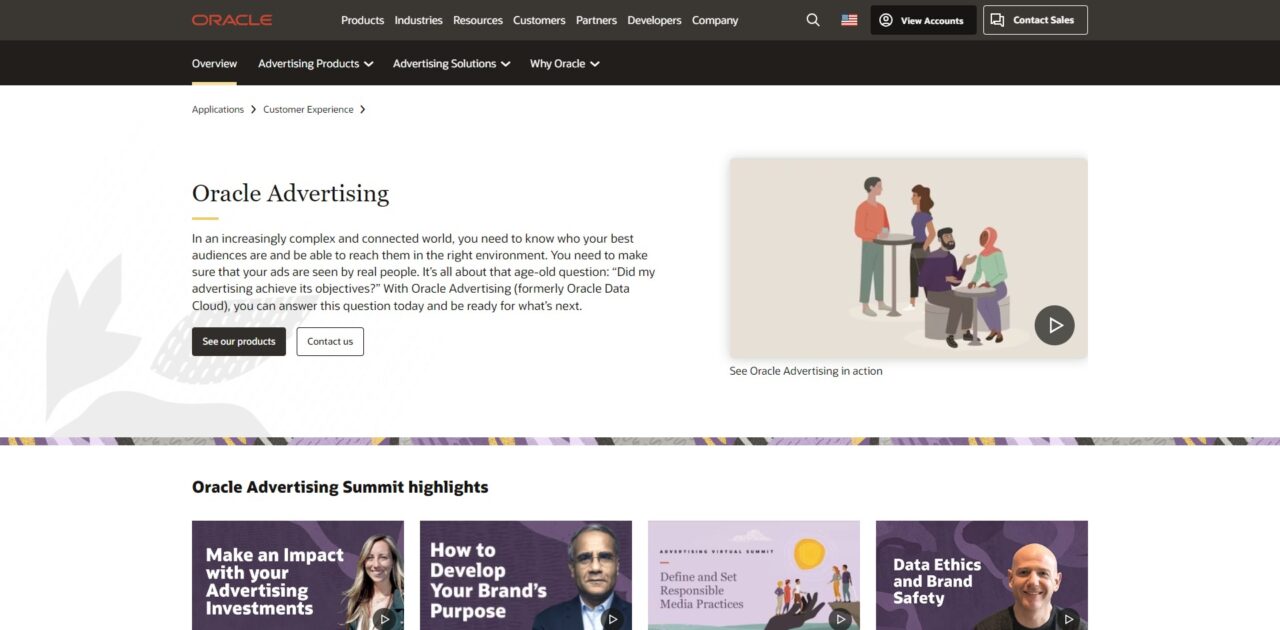Screen dimensions: 1280x630
Task: Open the Customers menu
Action: (x=539, y=20)
